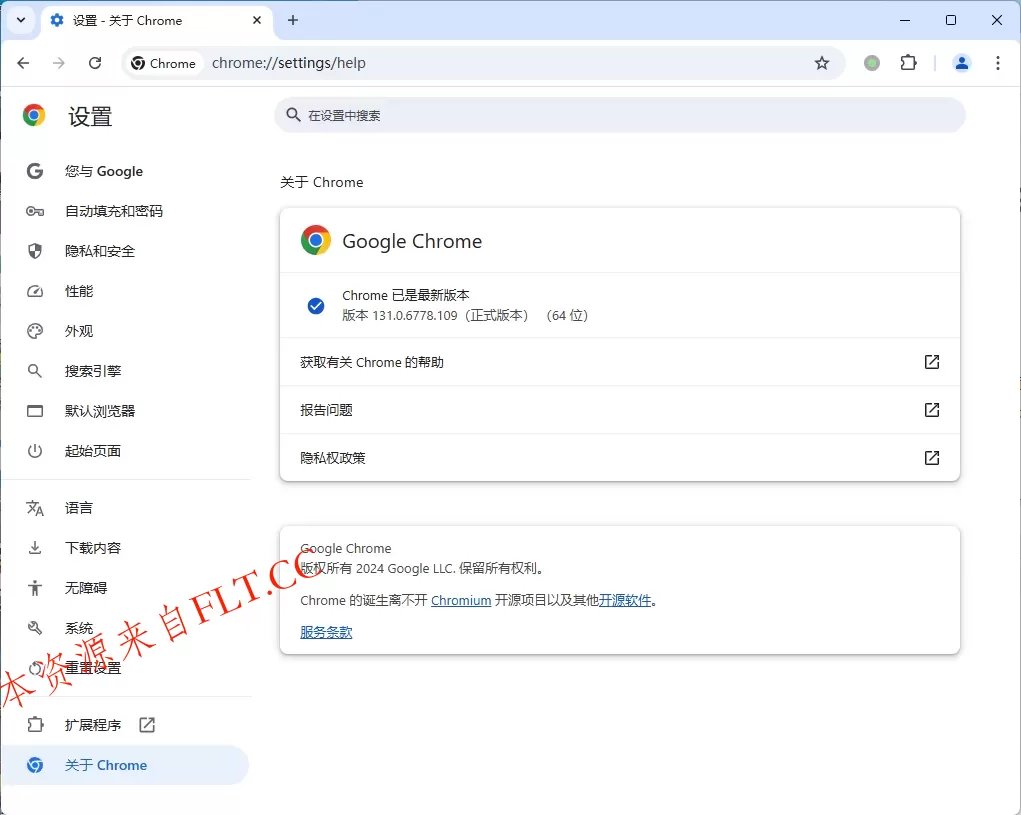Image resolution: width=1021 pixels, height=815 pixels.
Task: Click the blue up-to-date checkmark icon
Action: click(316, 305)
